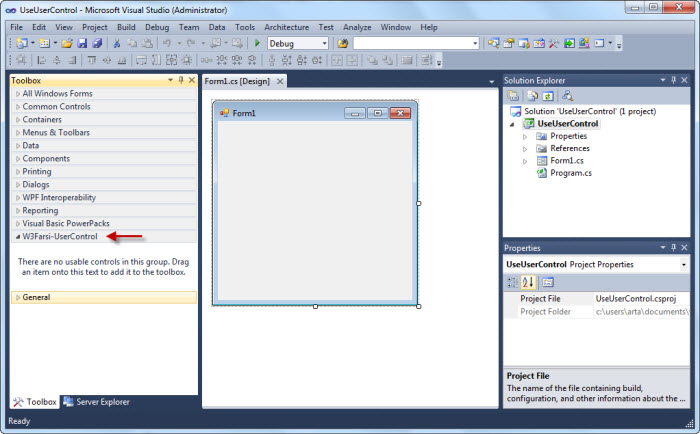Toggle auto-hide pin on Properties panel
700x434 pixels.
[673, 247]
